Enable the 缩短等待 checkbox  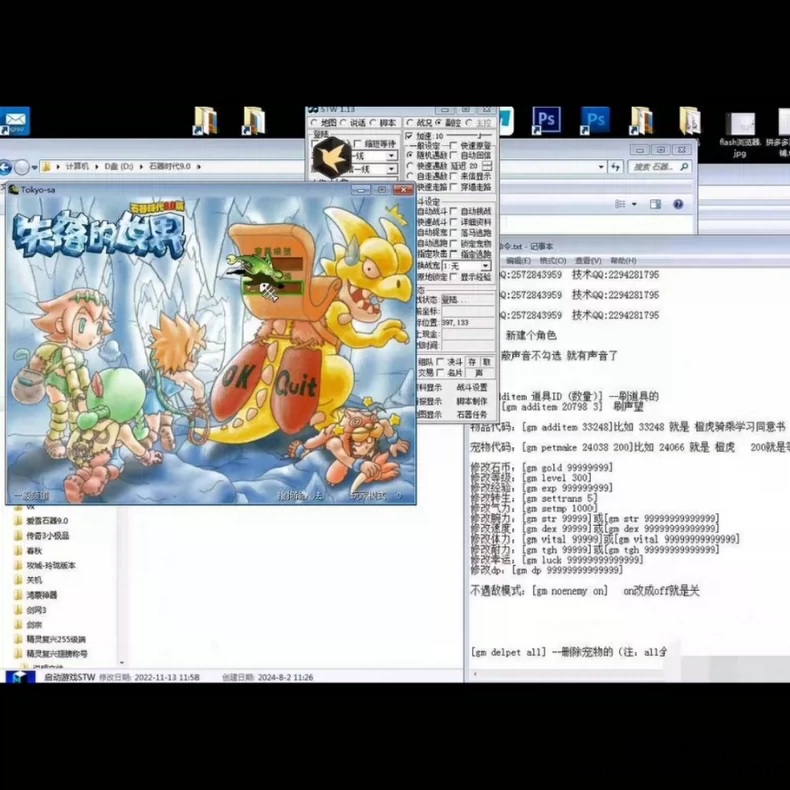(x=358, y=144)
